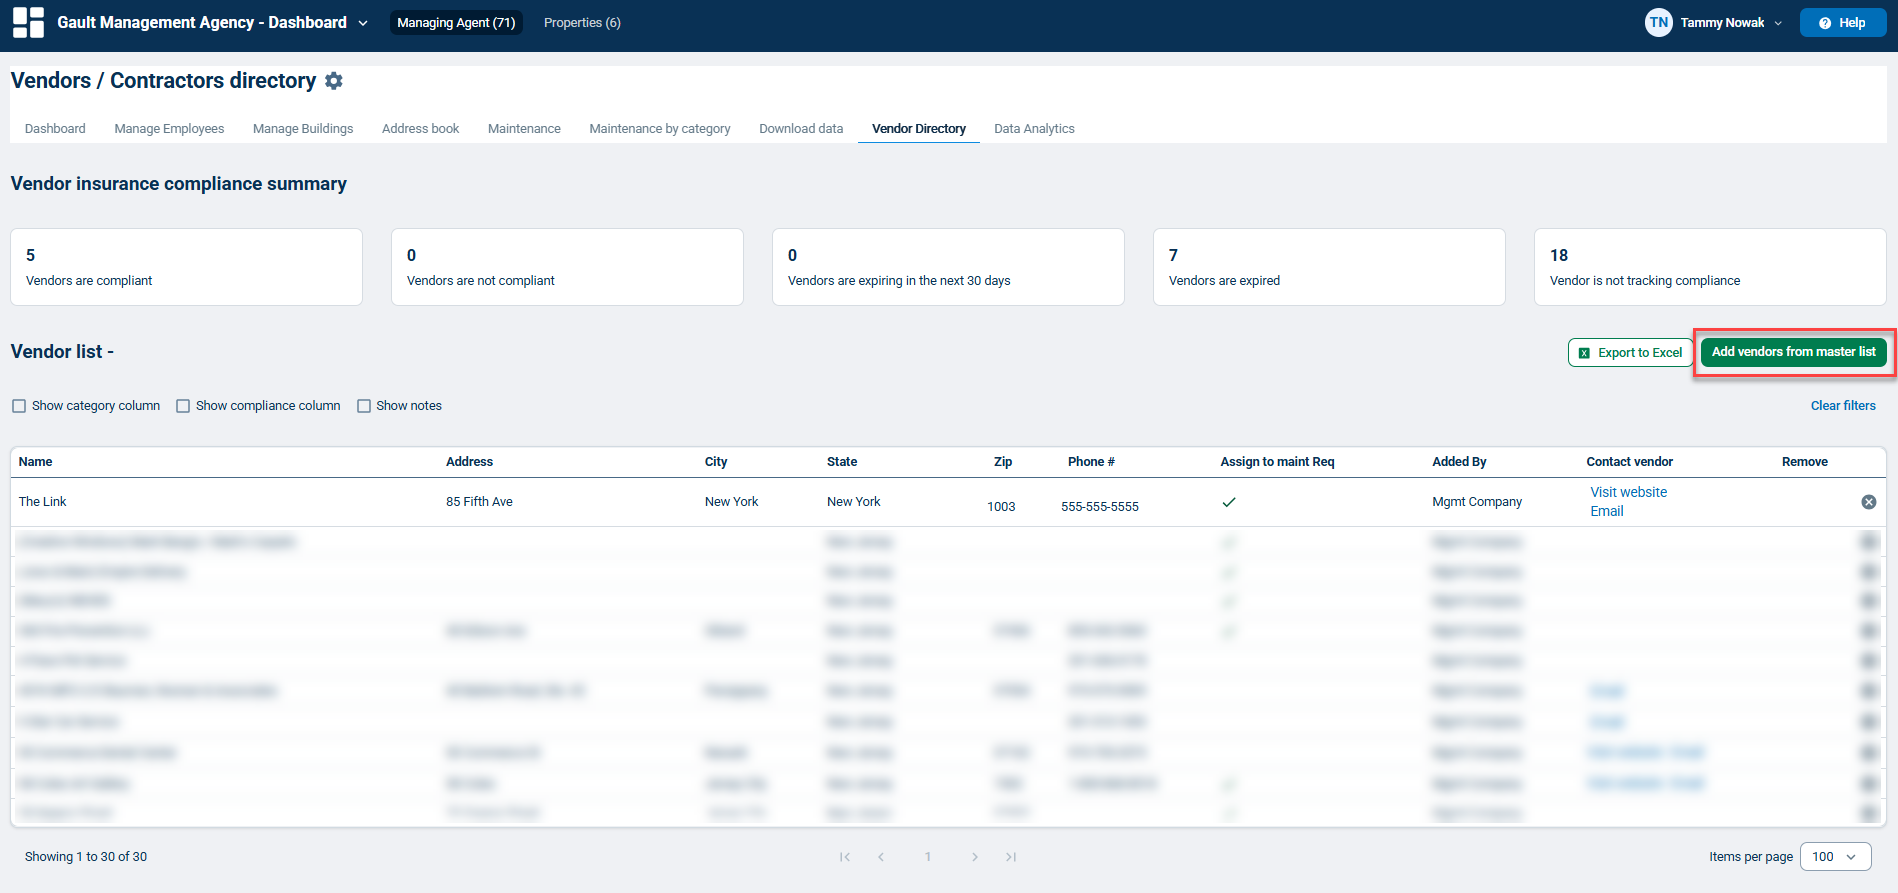Screen dimensions: 1898x893
Task: Open the 7 Vendors are expired card
Action: point(1329,267)
